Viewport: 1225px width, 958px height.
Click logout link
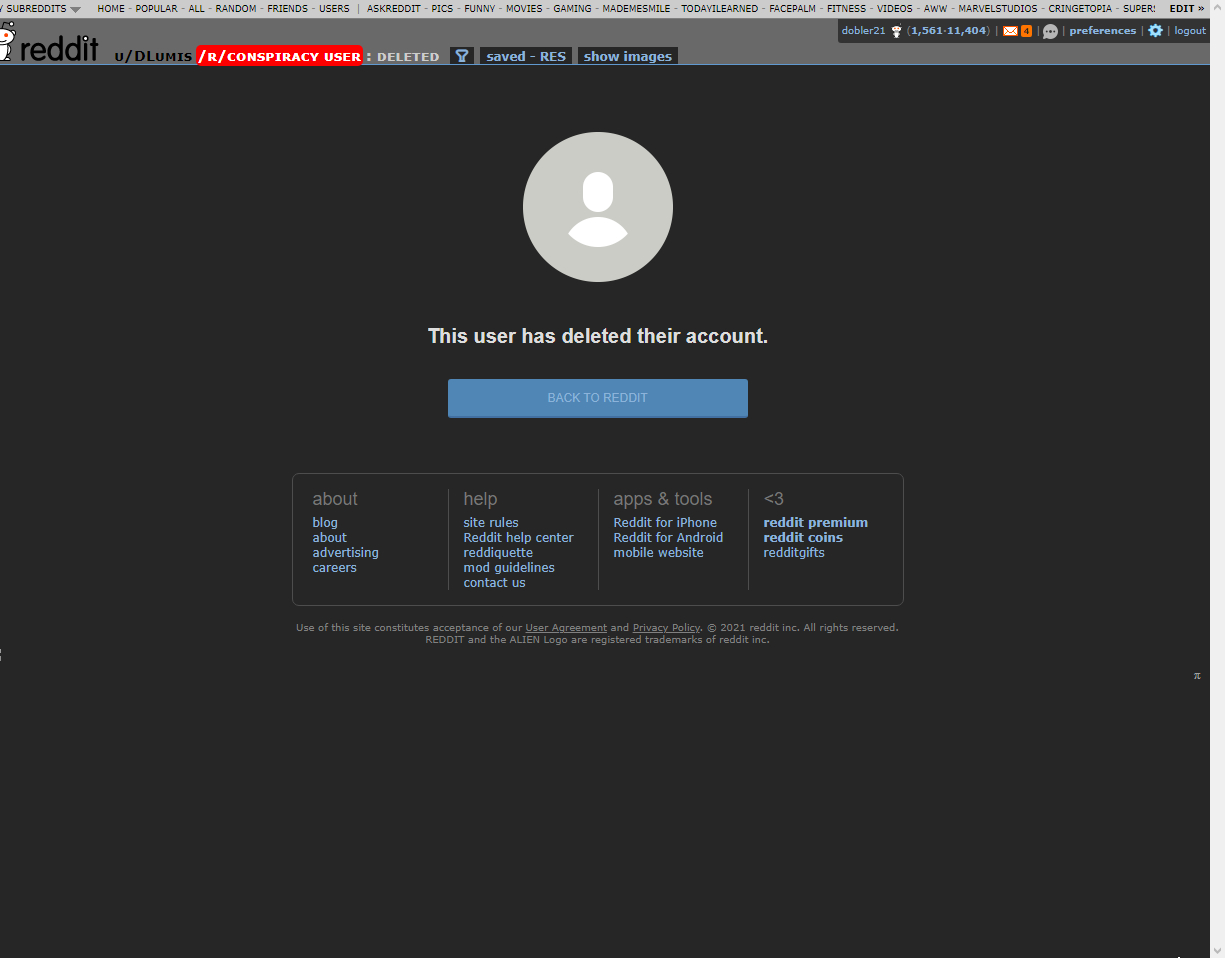click(x=1190, y=31)
